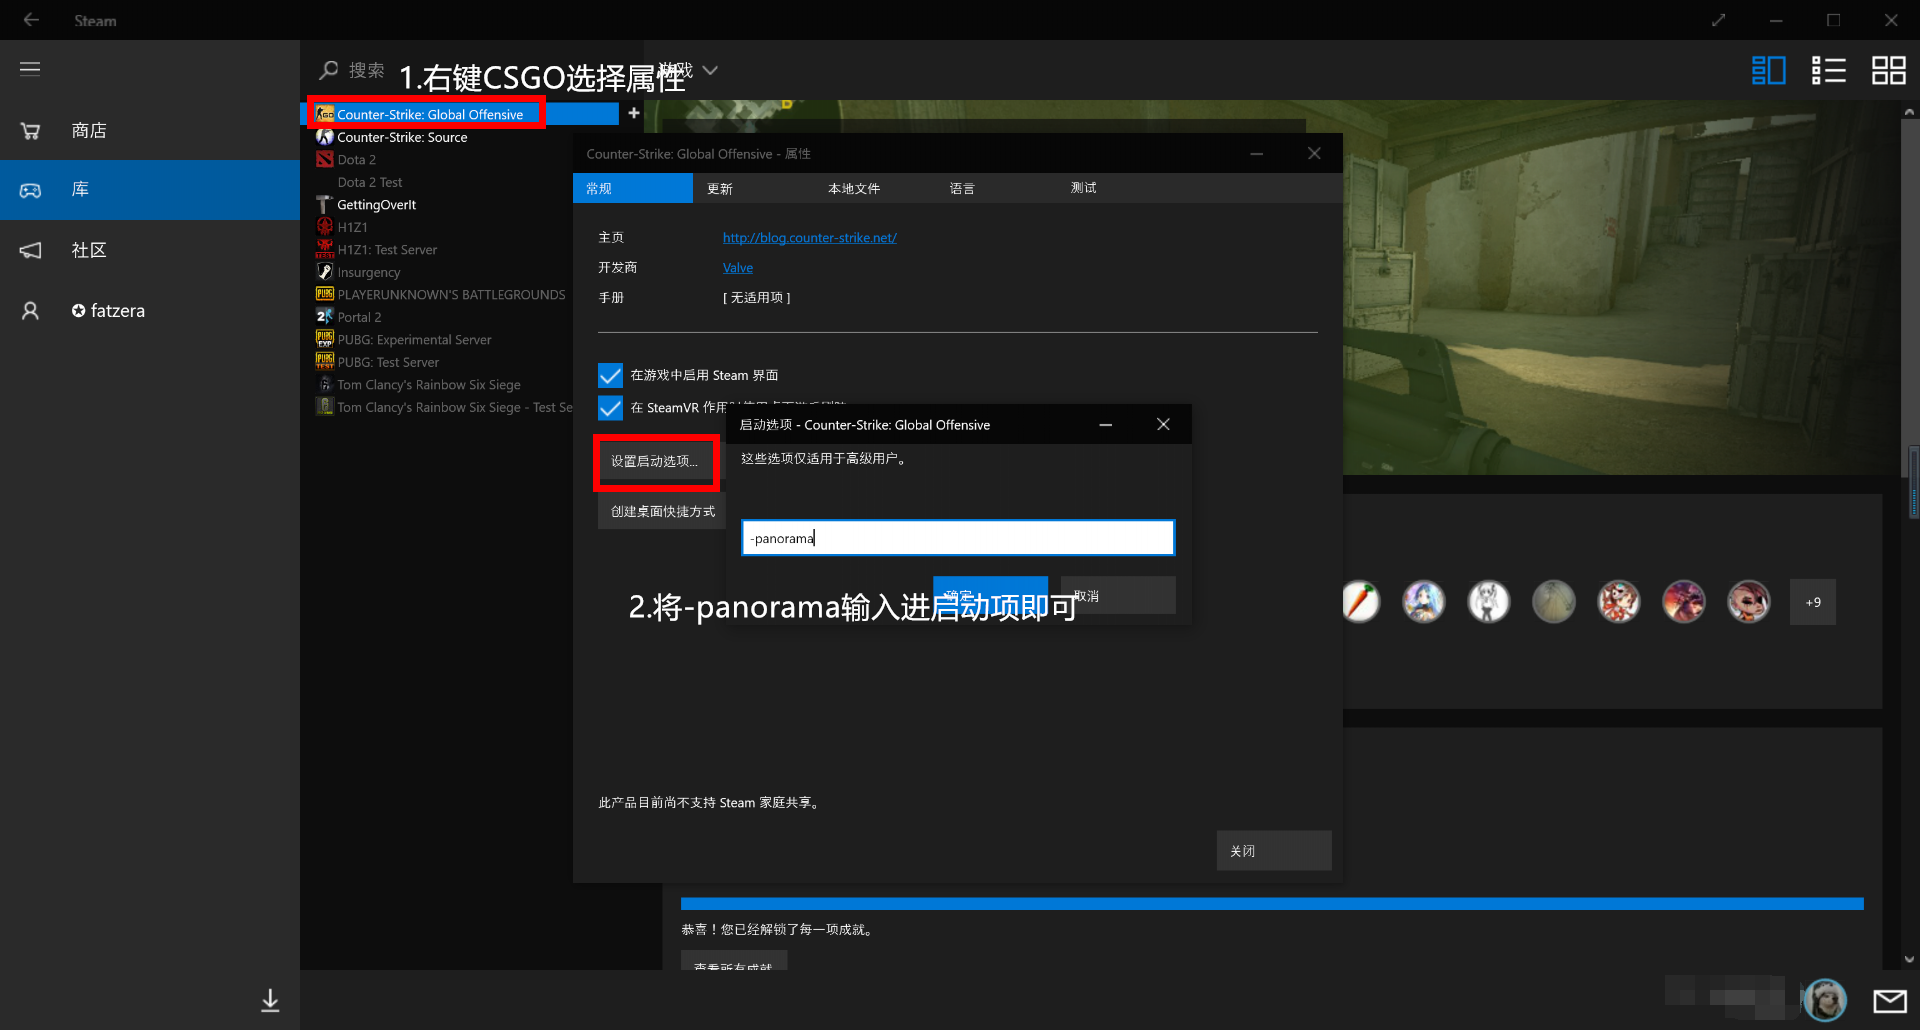Open messages via envelope icon
1920x1030 pixels.
pyautogui.click(x=1889, y=1000)
